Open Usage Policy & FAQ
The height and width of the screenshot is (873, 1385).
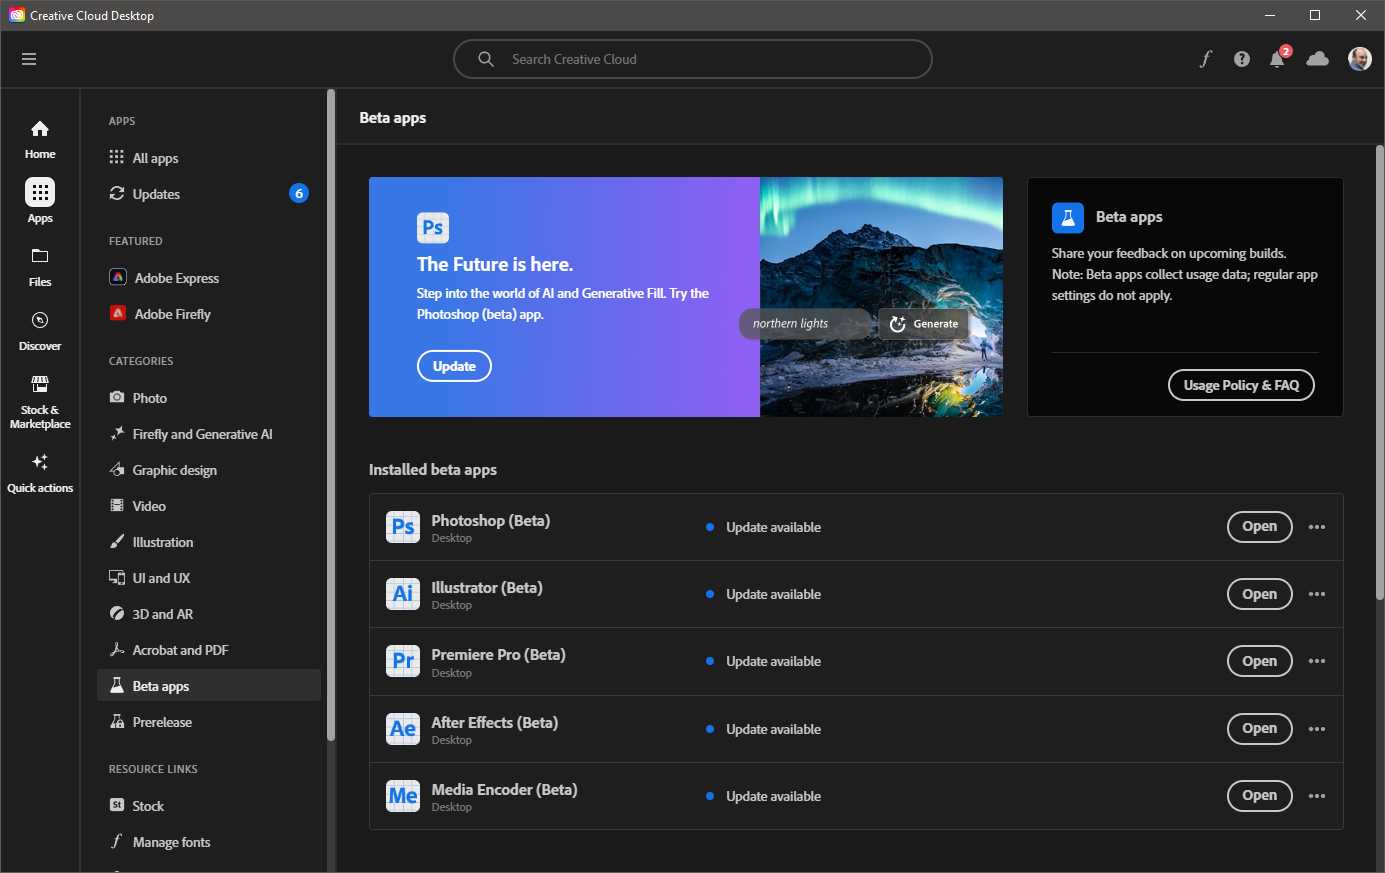coord(1241,384)
